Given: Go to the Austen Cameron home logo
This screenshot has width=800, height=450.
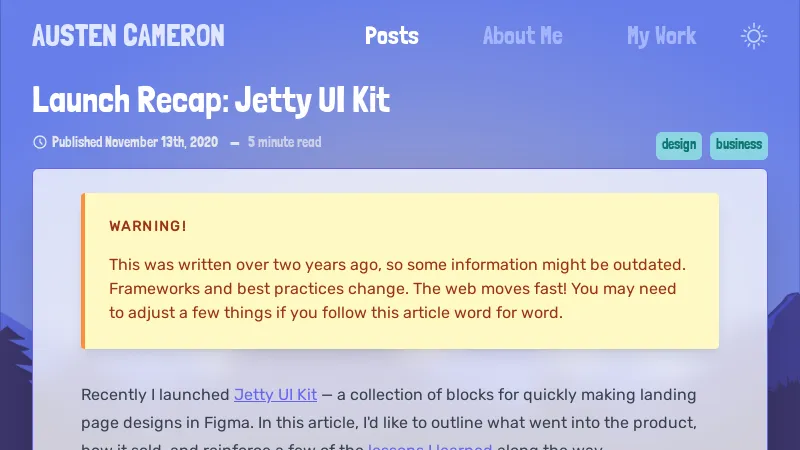Looking at the screenshot, I should coord(128,36).
